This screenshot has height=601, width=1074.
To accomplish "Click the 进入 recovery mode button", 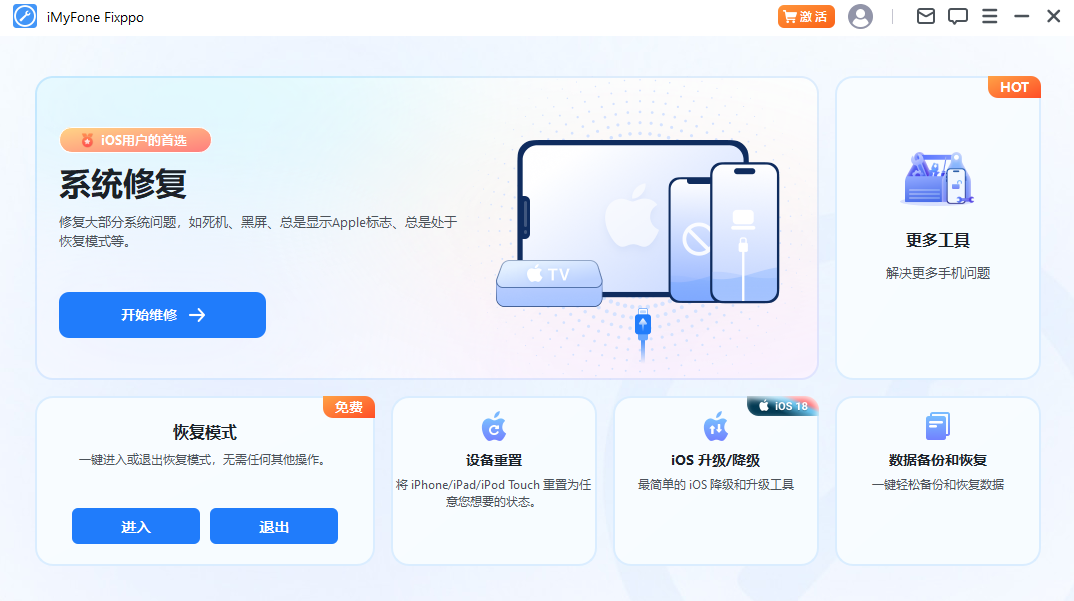I will [x=136, y=526].
